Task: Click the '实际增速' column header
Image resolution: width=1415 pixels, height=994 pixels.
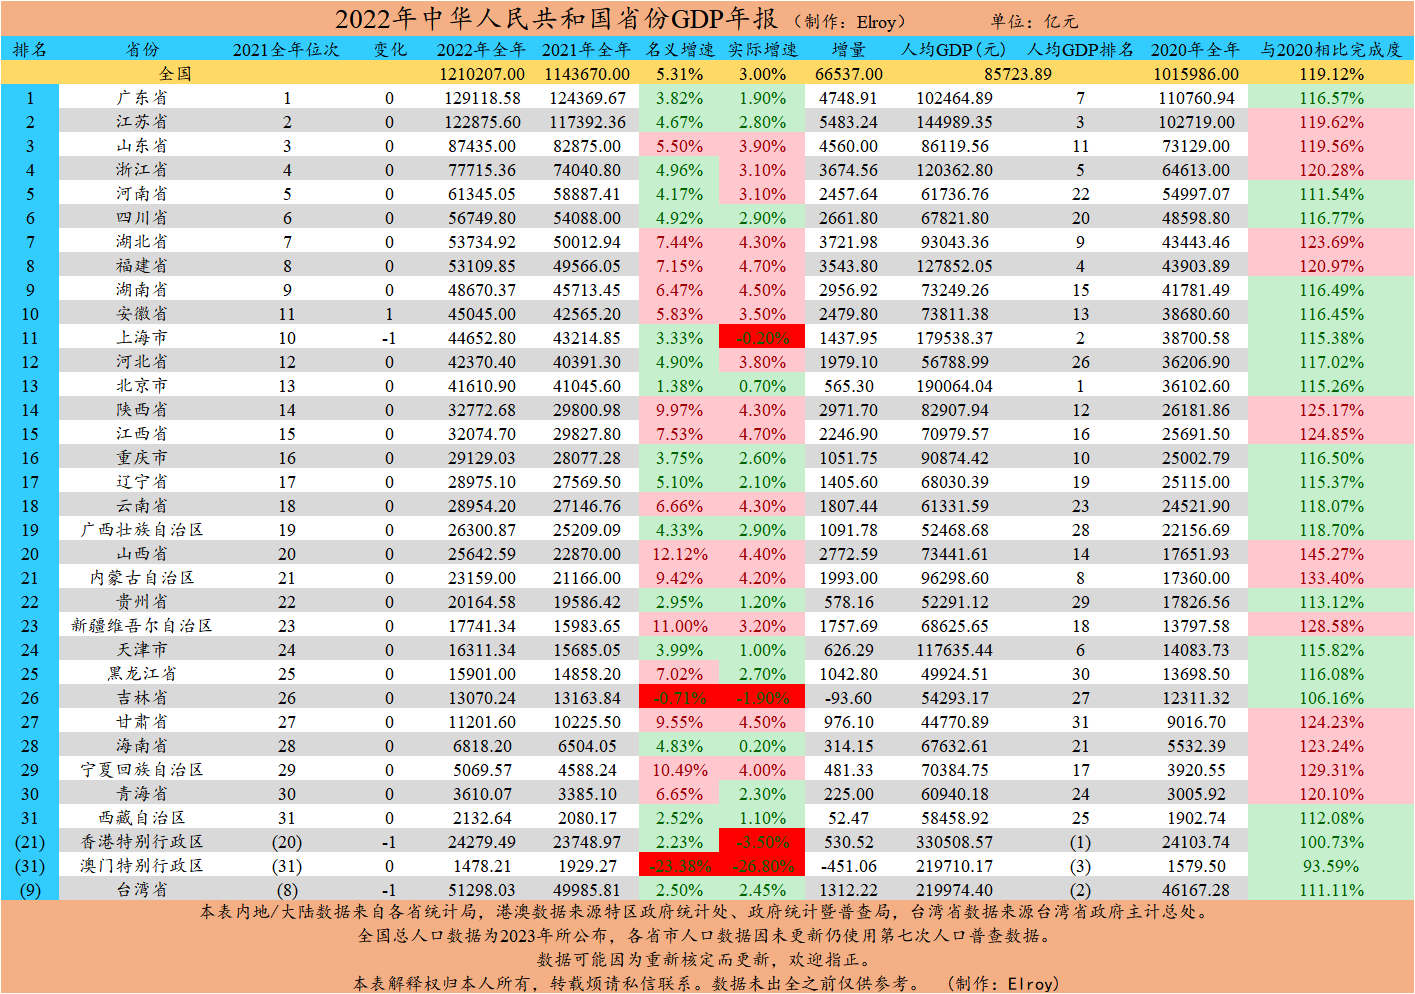Action: point(763,49)
